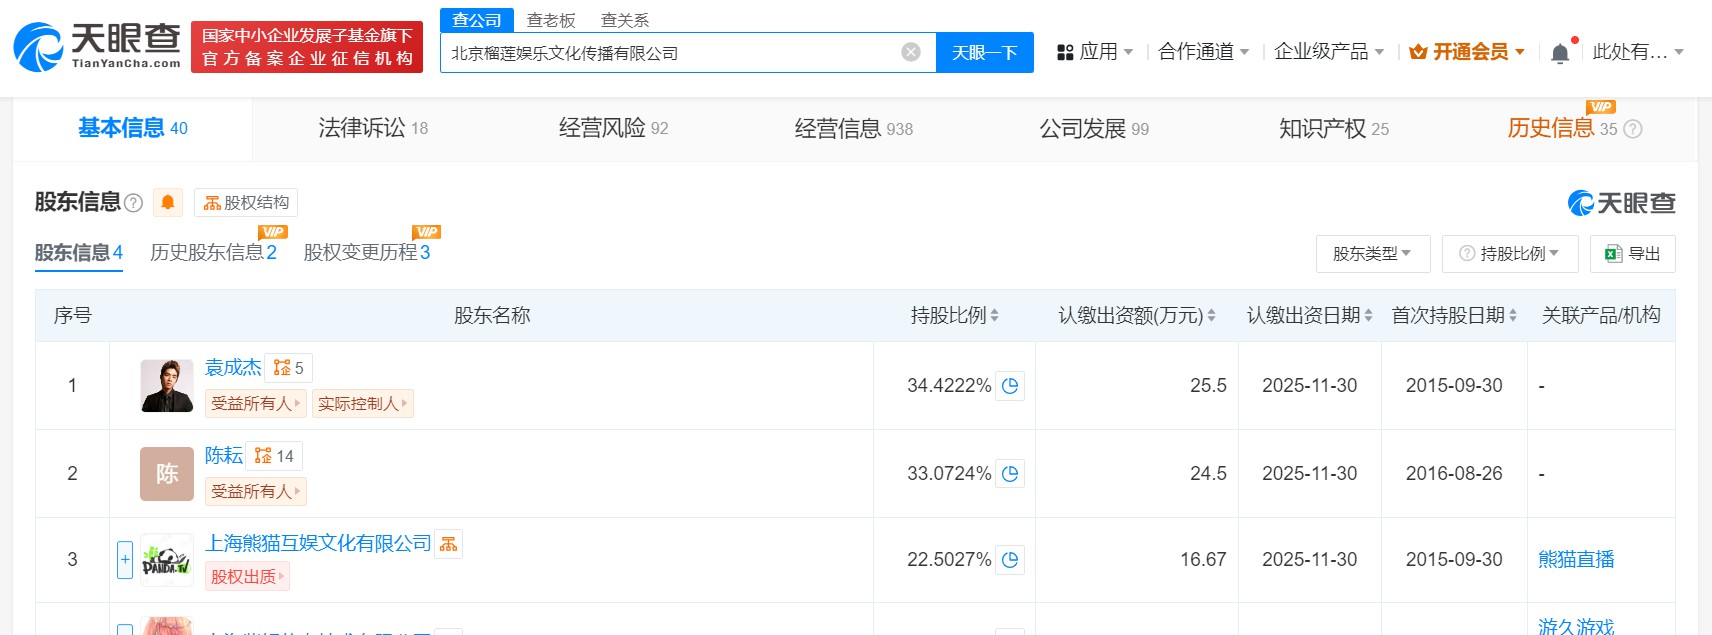Open the 法律诉讼 tab
This screenshot has width=1712, height=635.
click(x=373, y=128)
